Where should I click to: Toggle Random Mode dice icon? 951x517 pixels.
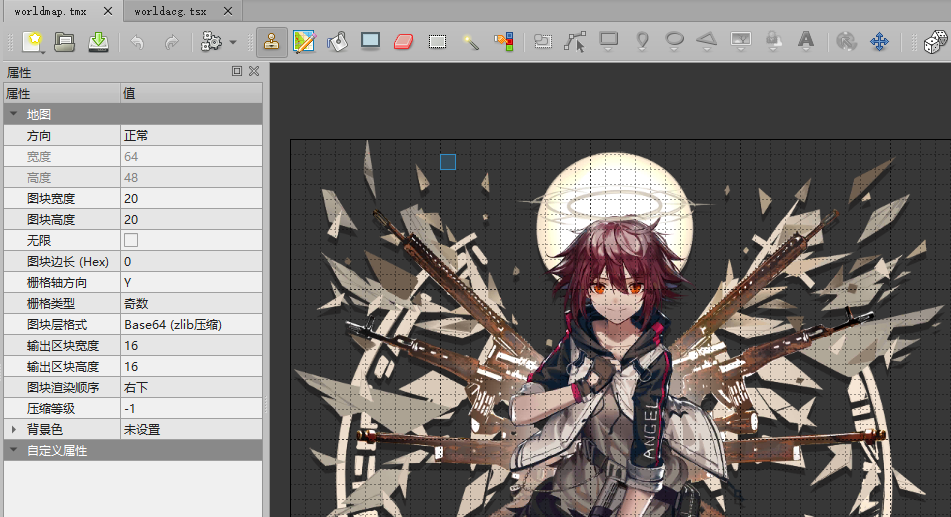935,42
